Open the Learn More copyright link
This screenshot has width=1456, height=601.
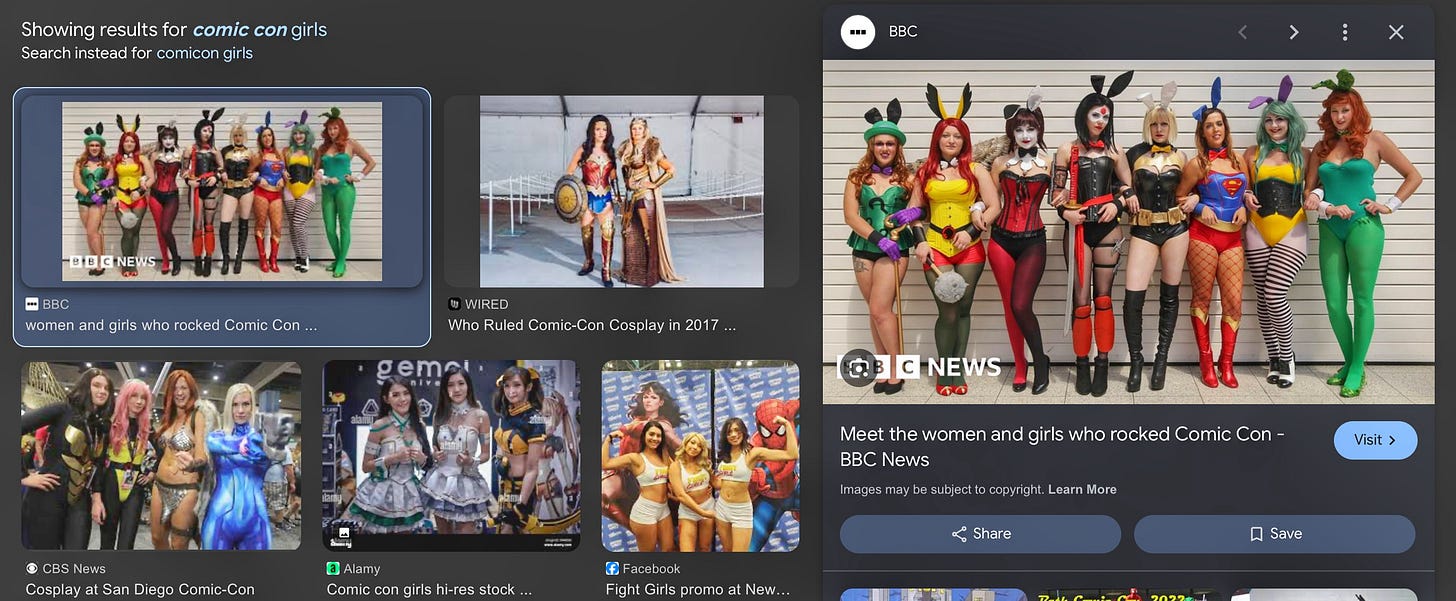[x=1082, y=490]
